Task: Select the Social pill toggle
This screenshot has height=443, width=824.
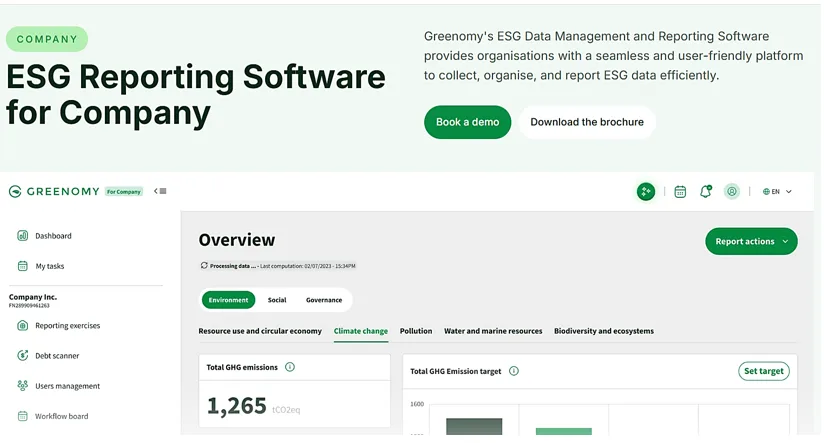Action: pyautogui.click(x=277, y=300)
